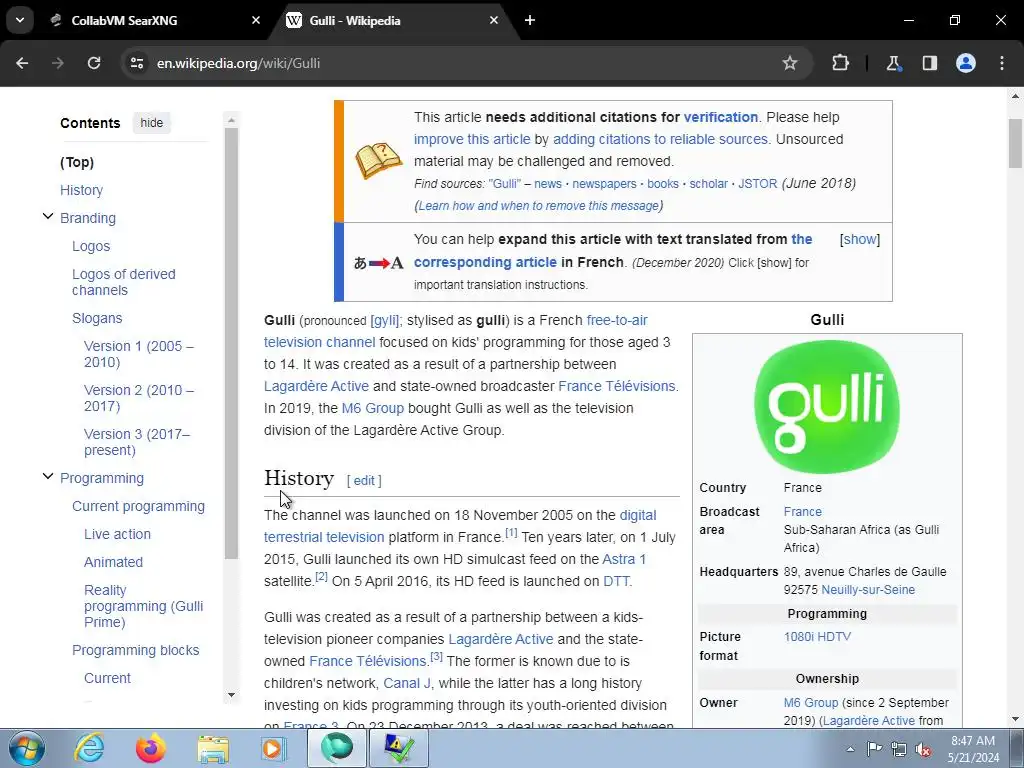
Task: Open Neuilly-sur-Seine link in infobox
Action: point(868,590)
